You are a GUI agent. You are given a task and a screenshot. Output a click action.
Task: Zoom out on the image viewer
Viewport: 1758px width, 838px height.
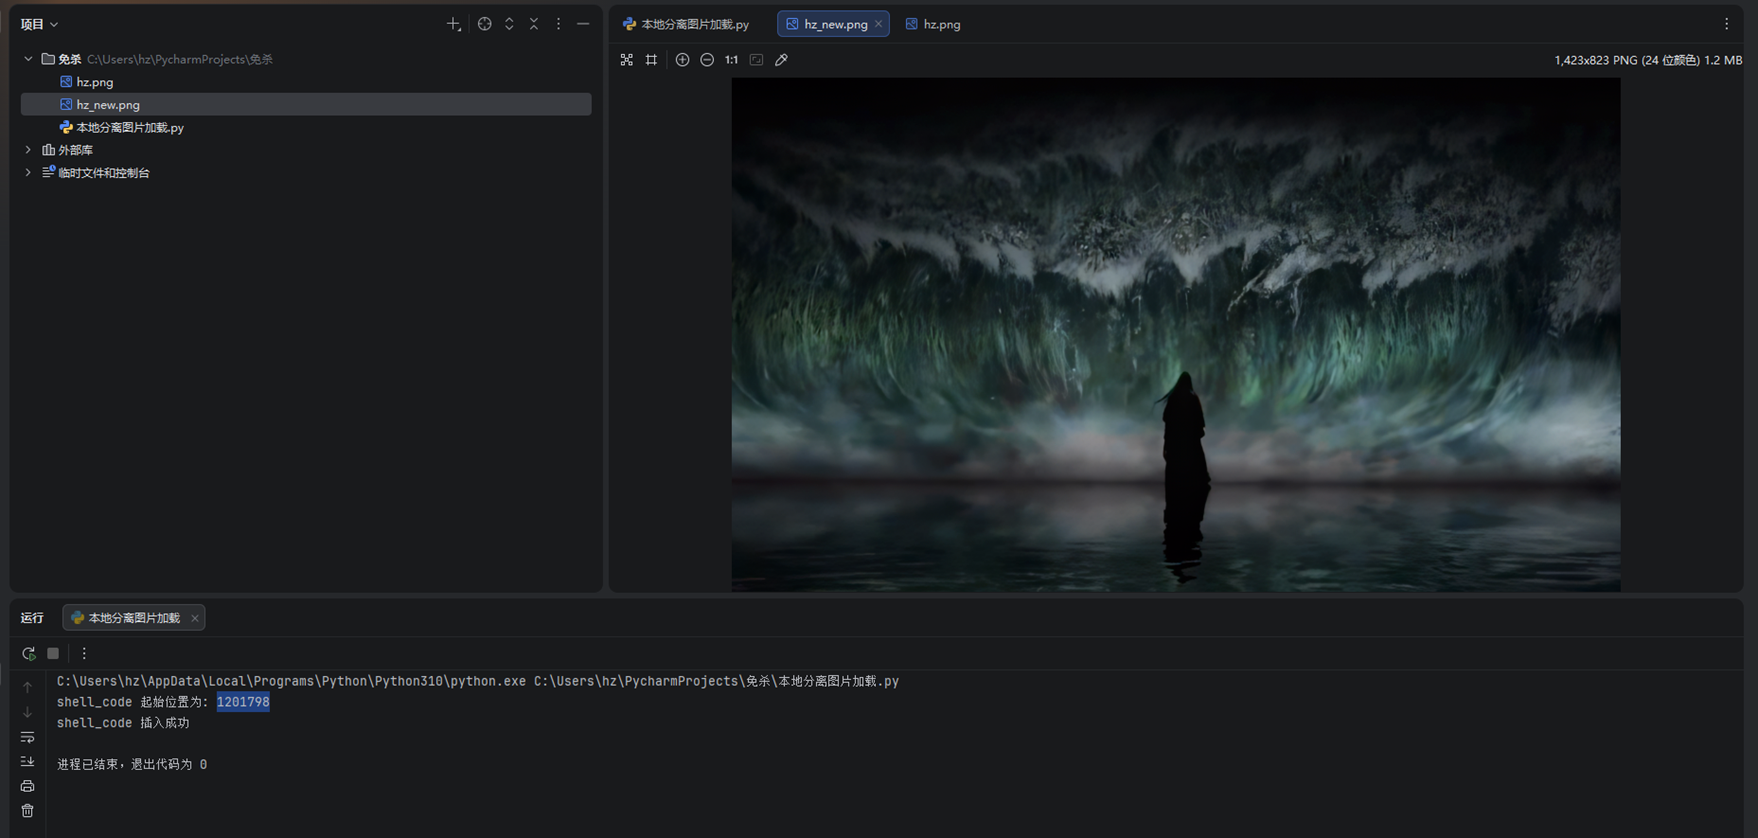click(x=707, y=60)
